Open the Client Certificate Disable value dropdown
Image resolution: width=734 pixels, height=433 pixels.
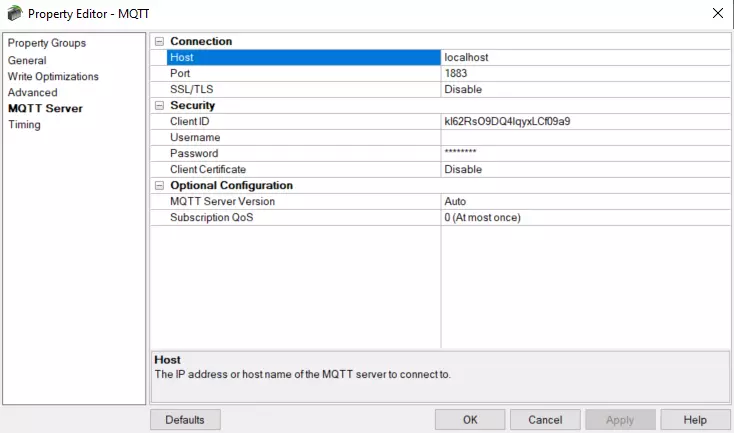point(585,169)
